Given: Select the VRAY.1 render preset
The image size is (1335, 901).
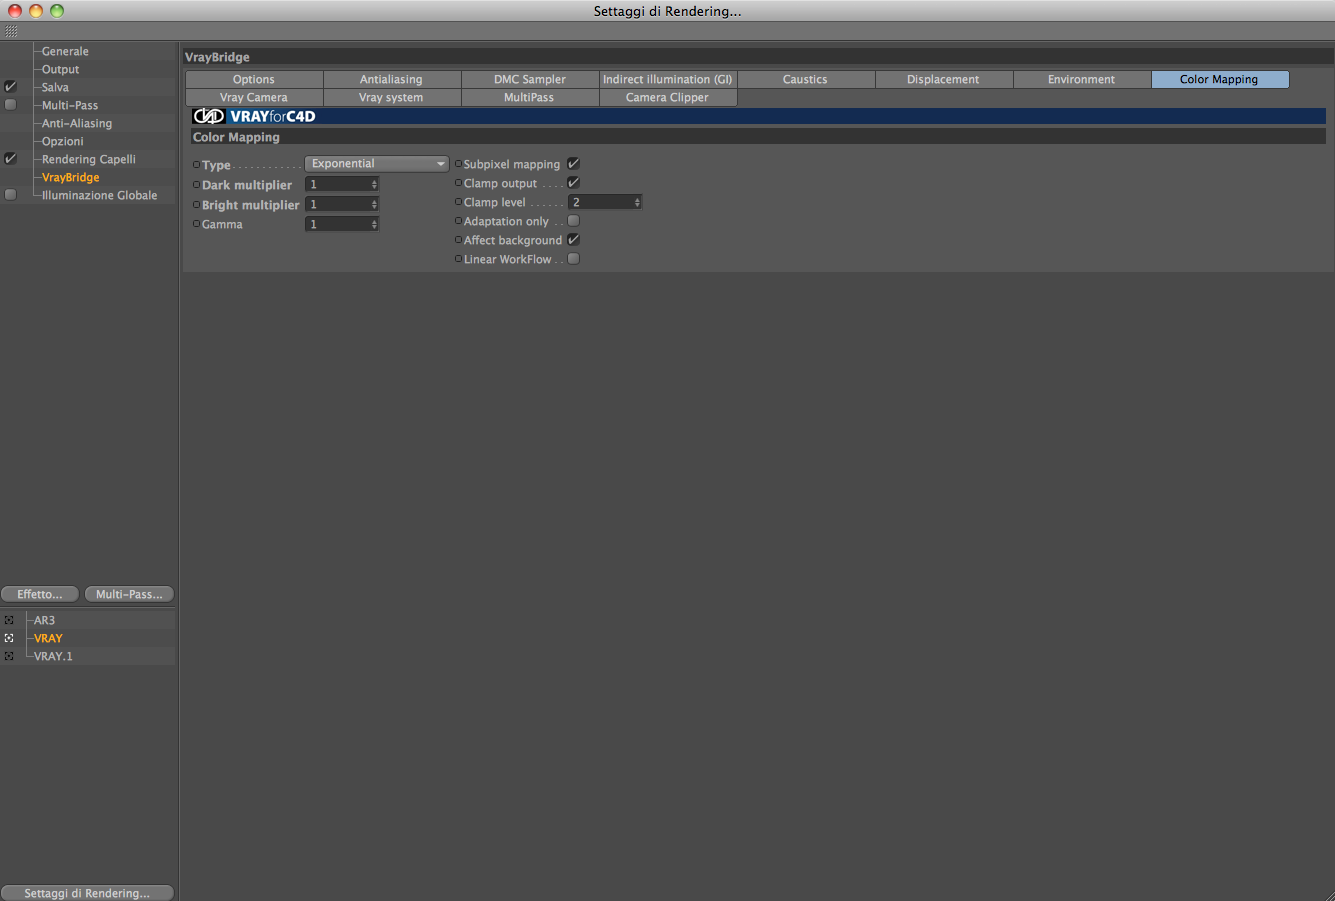Looking at the screenshot, I should click(x=53, y=656).
